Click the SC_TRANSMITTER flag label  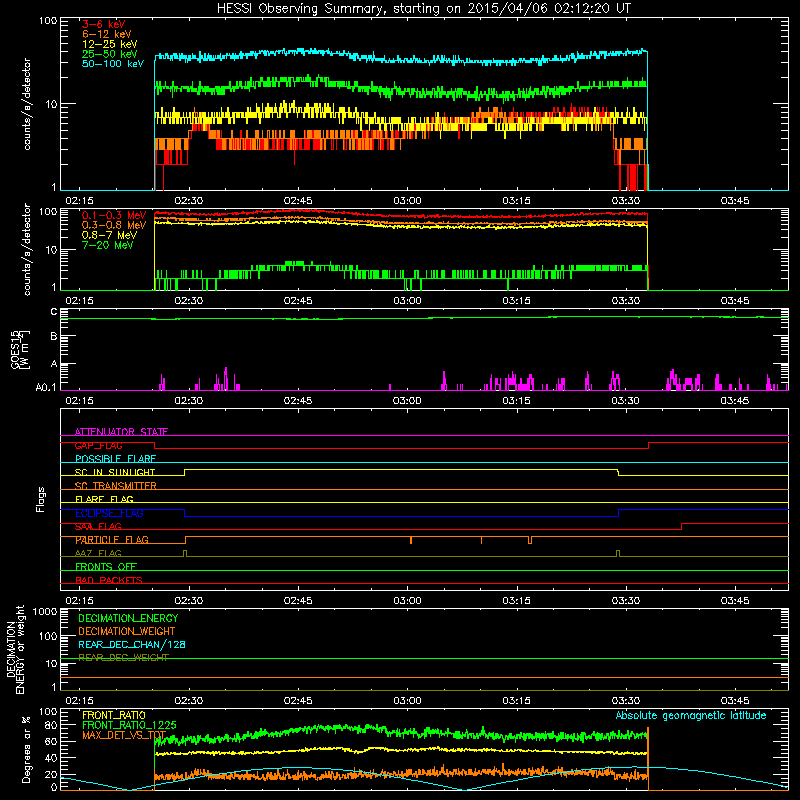tap(116, 486)
